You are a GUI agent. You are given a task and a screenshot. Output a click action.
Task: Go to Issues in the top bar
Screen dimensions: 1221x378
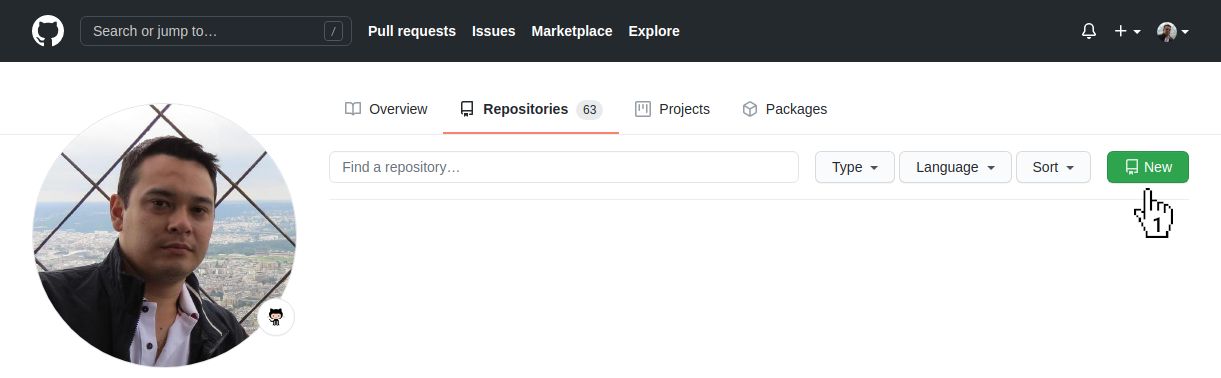tap(494, 31)
